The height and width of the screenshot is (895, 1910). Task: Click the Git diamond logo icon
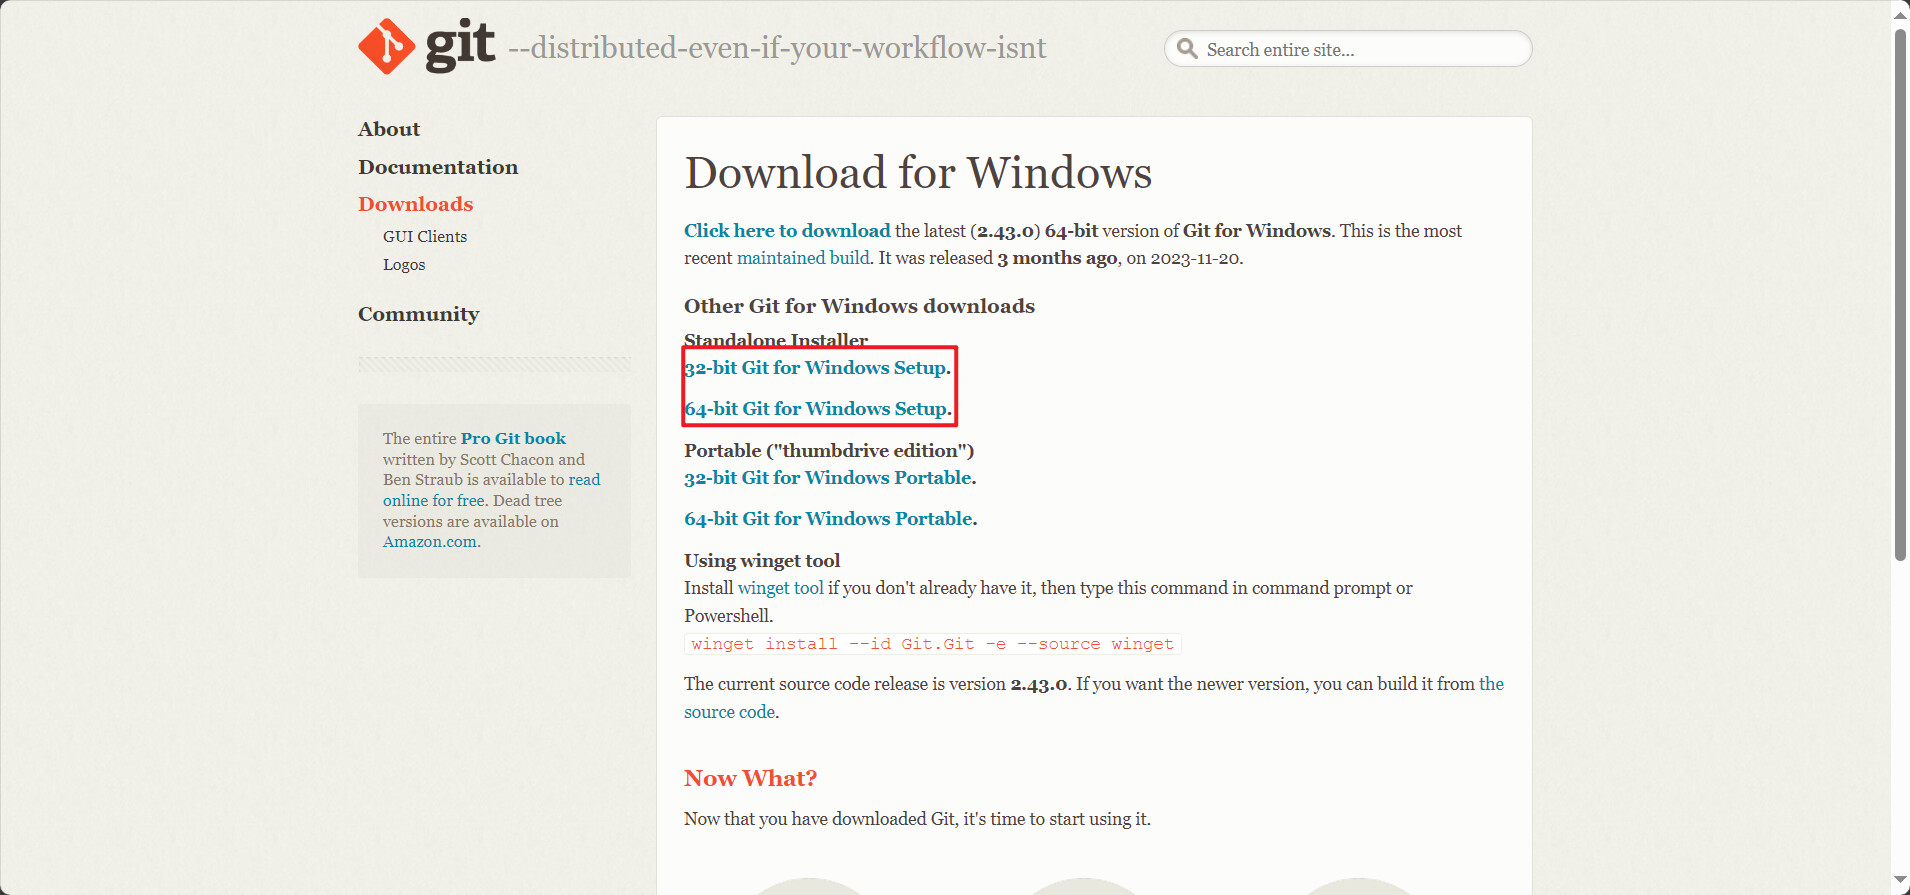coord(386,47)
